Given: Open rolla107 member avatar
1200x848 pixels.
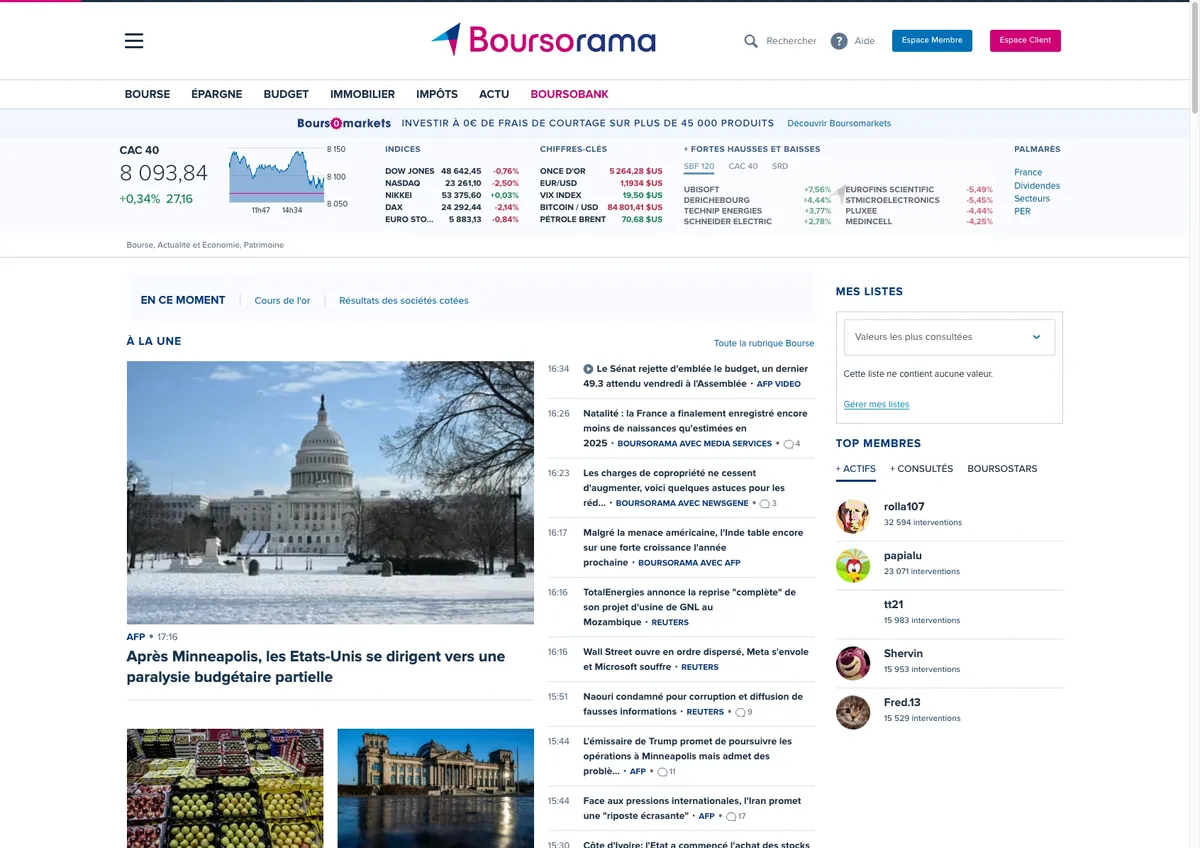Looking at the screenshot, I should click(x=853, y=516).
